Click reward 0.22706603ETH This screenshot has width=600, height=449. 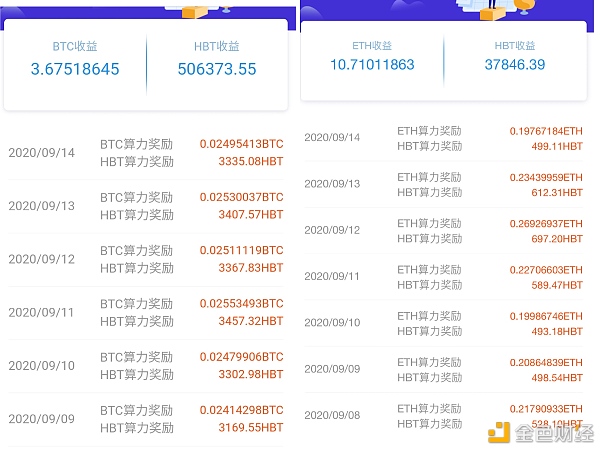(546, 270)
